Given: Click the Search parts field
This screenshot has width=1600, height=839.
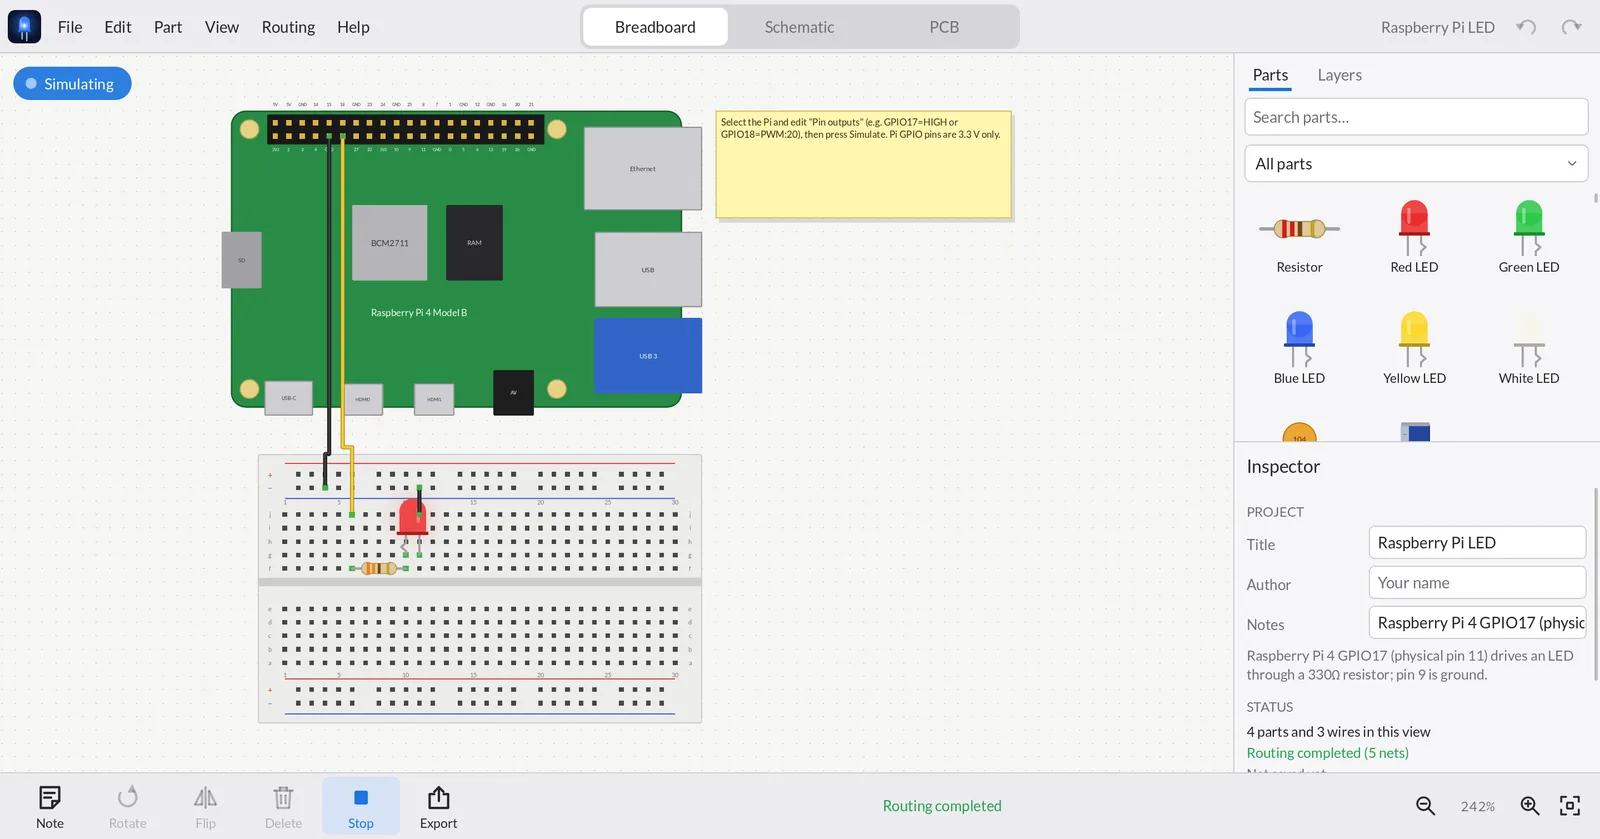Looking at the screenshot, I should [x=1416, y=117].
